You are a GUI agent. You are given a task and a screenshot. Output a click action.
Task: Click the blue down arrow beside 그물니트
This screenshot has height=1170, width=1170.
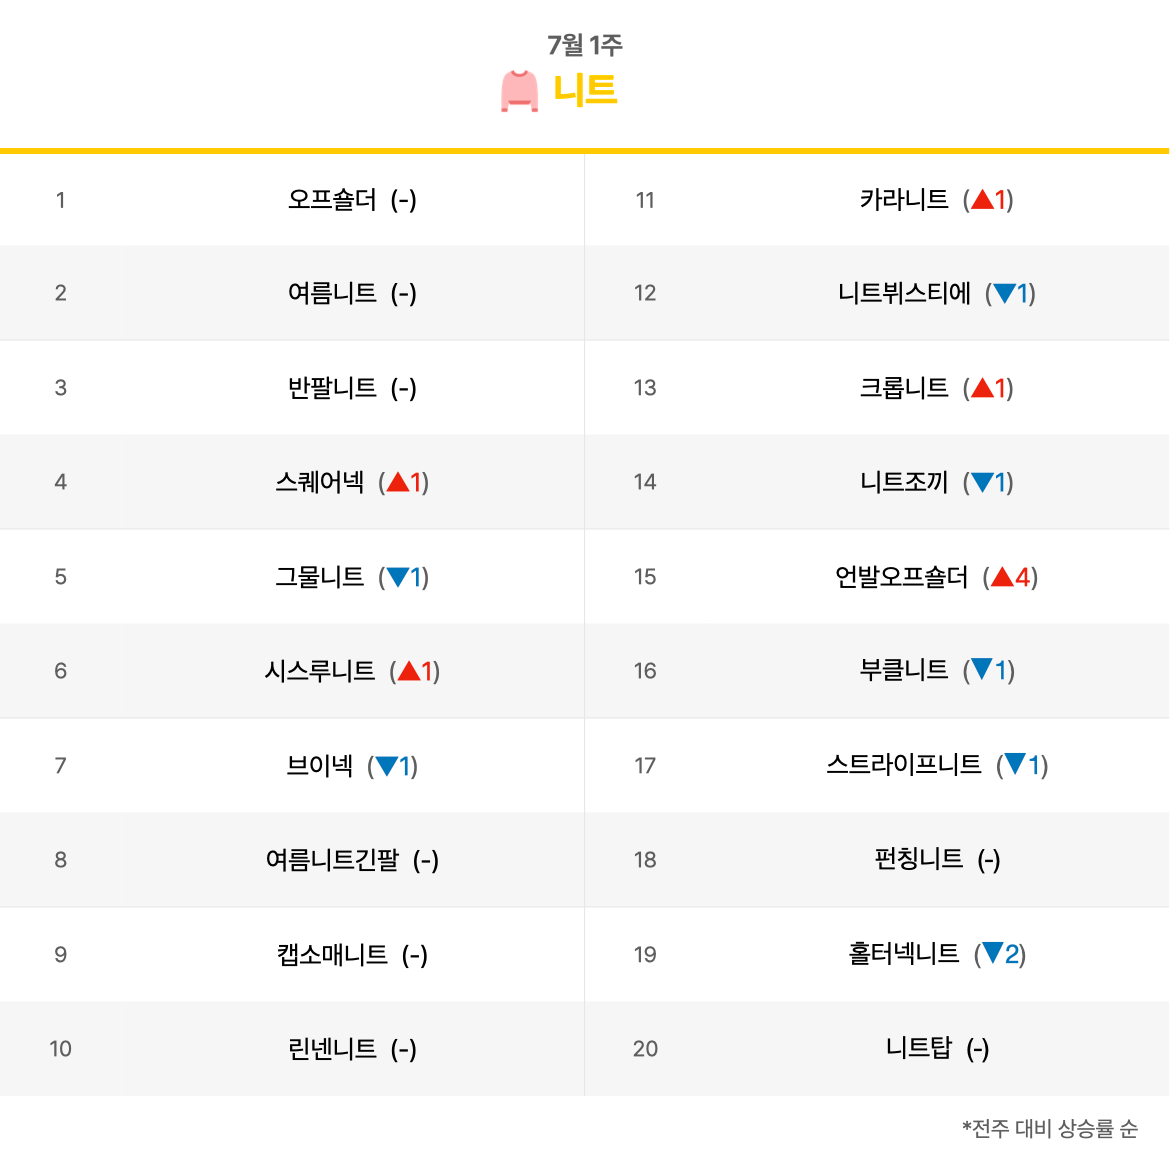click(x=398, y=577)
